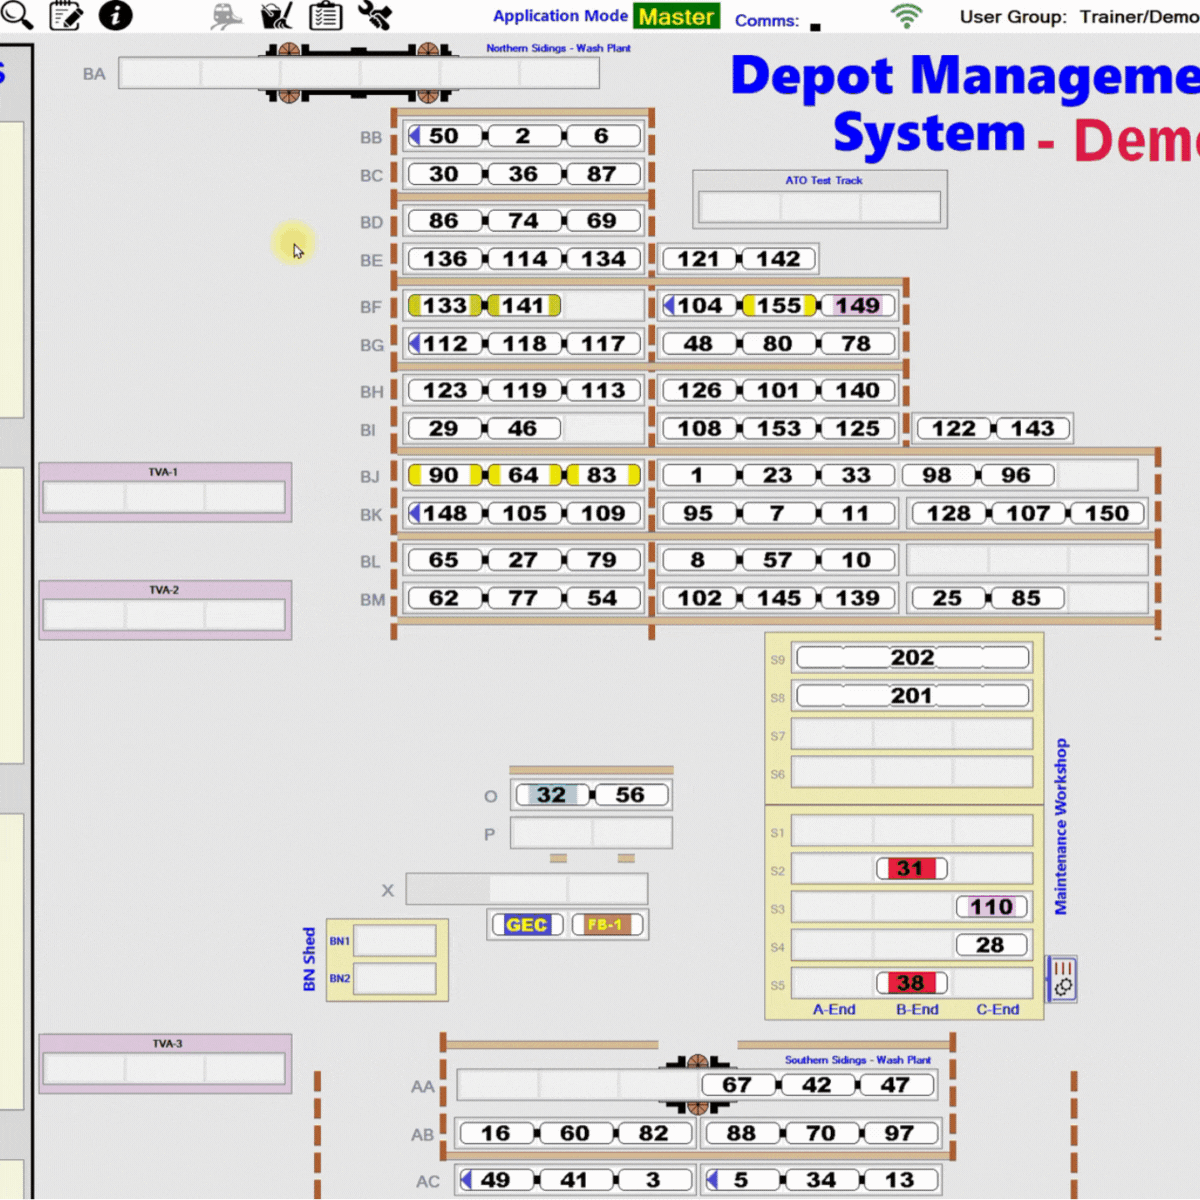The image size is (1200, 1200).
Task: Click the User Group Trainer/Demo text
Action: pyautogui.click(x=1080, y=16)
